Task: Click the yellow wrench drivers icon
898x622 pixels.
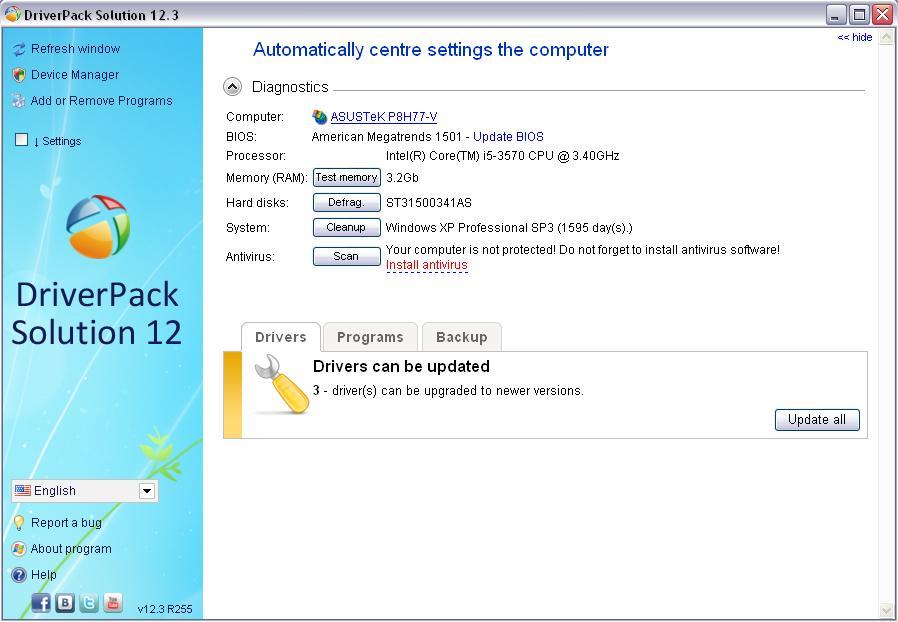Action: [281, 384]
